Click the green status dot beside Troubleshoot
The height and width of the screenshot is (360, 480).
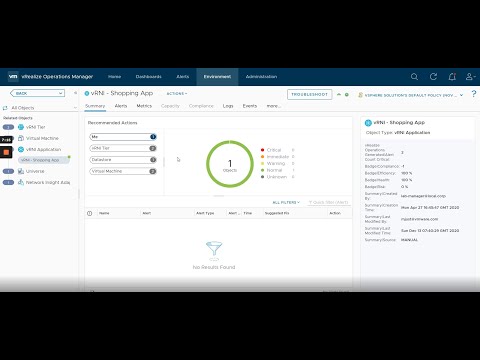(347, 95)
